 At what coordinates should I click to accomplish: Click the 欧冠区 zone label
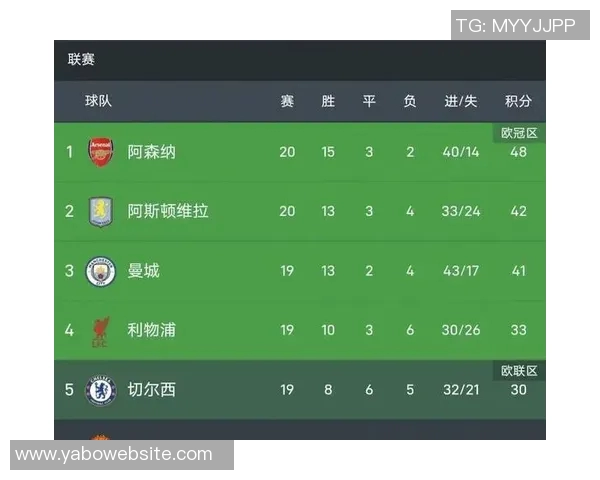tap(519, 133)
